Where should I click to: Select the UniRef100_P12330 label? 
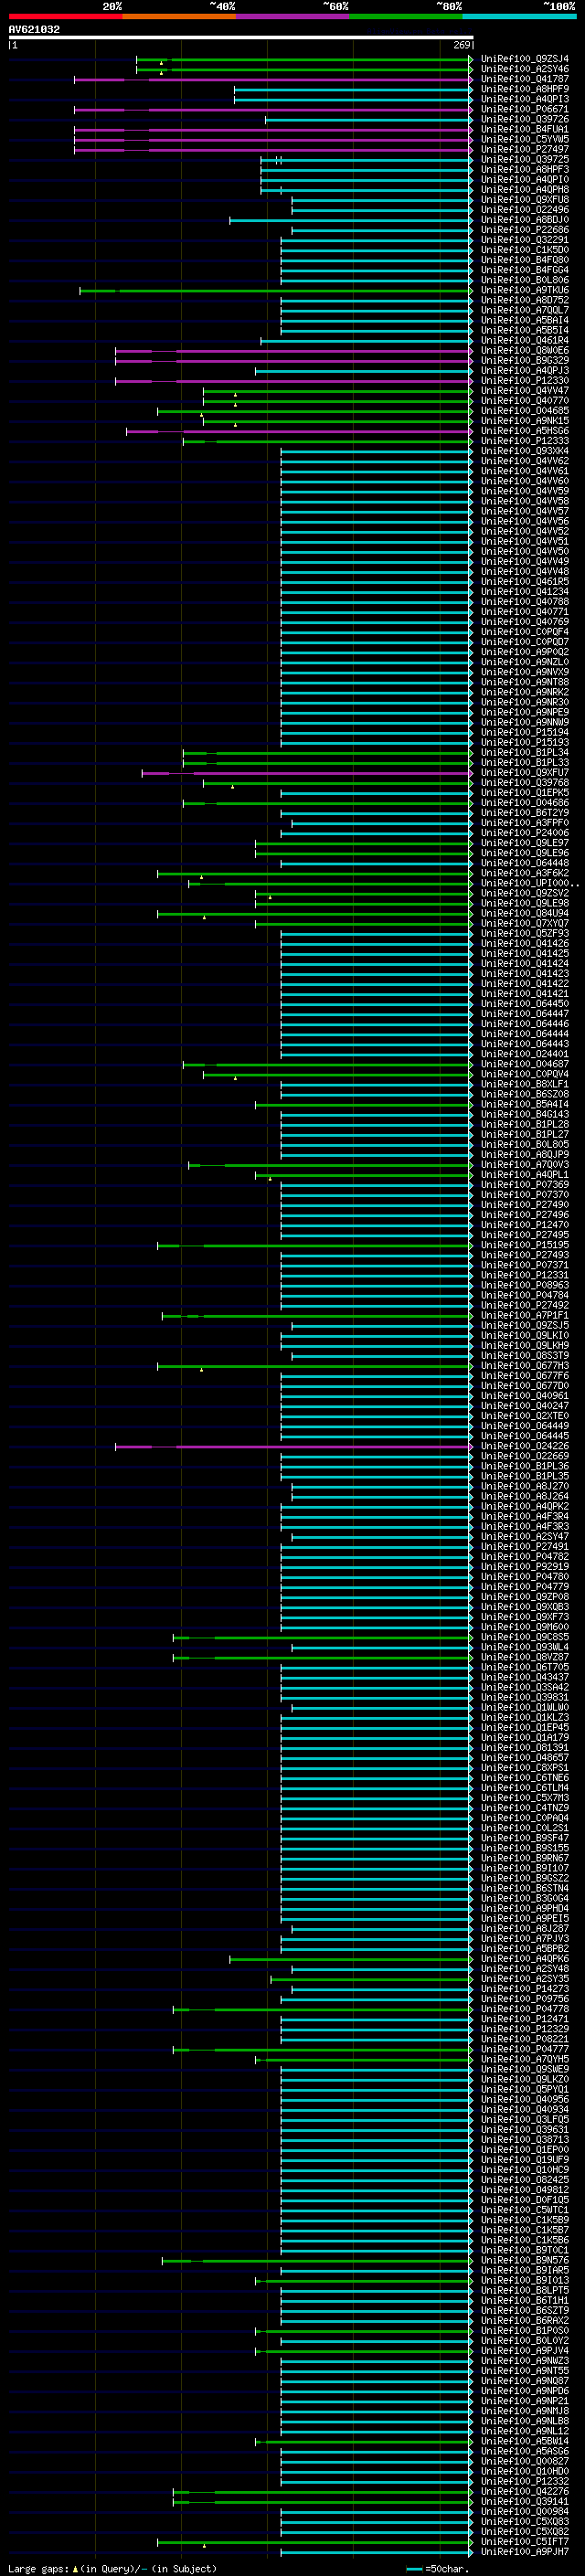click(x=524, y=381)
